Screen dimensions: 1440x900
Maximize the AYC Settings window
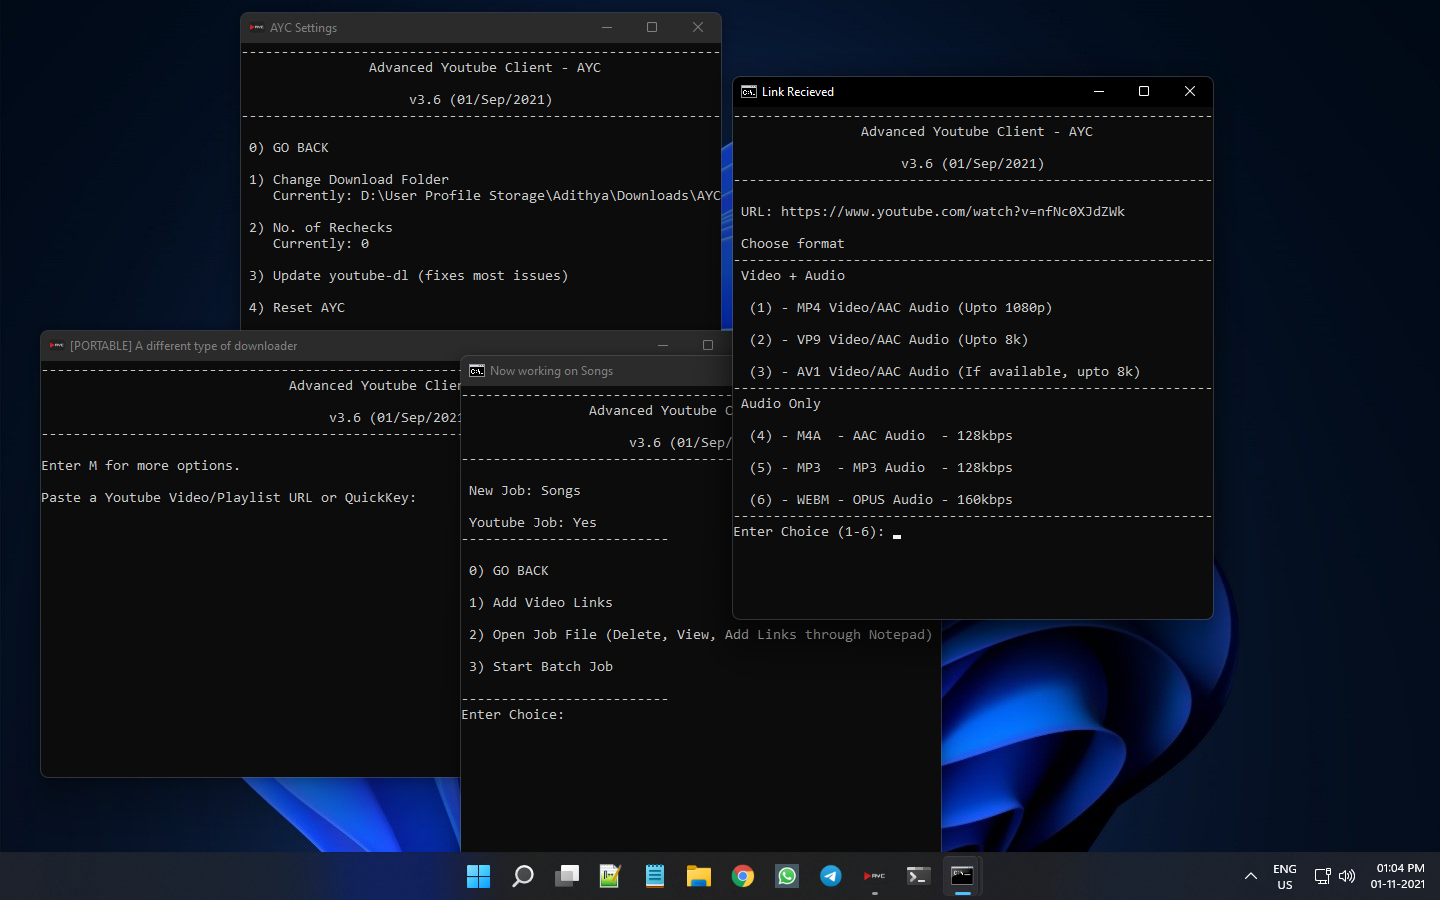652,27
